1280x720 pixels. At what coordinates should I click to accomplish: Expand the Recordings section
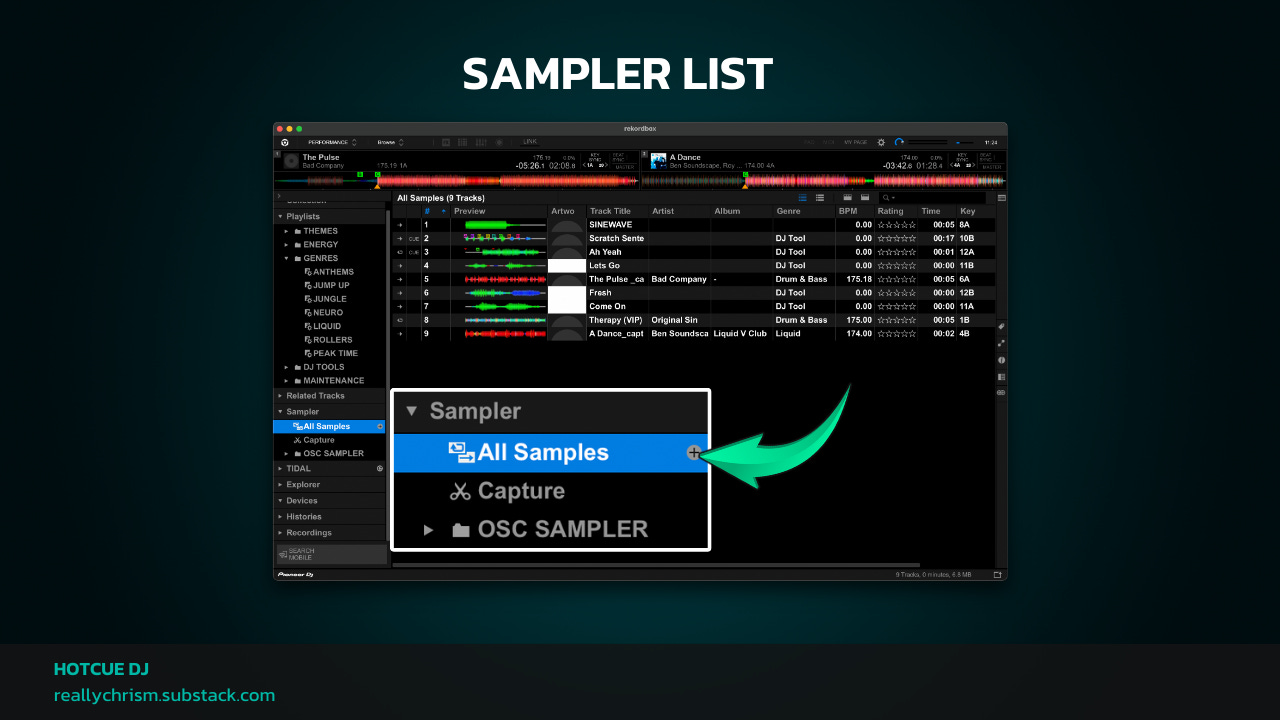point(280,532)
